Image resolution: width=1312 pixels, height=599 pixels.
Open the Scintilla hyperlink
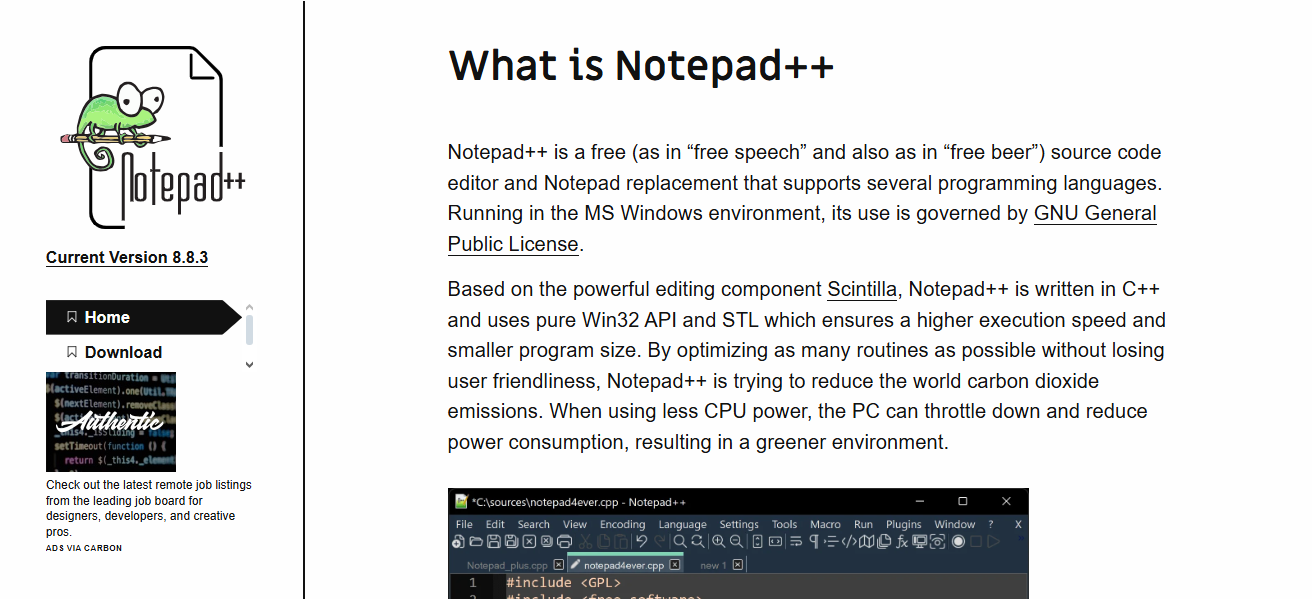pos(862,289)
